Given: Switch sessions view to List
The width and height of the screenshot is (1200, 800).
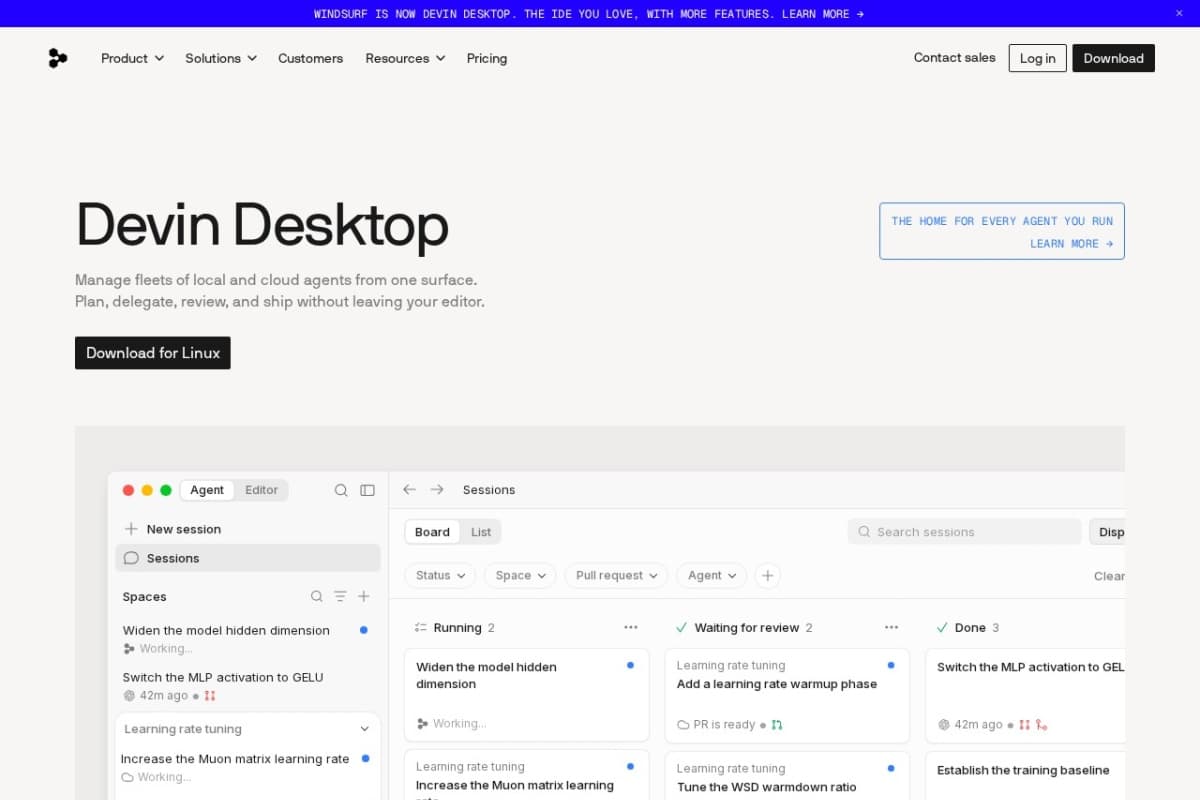Looking at the screenshot, I should (x=481, y=532).
